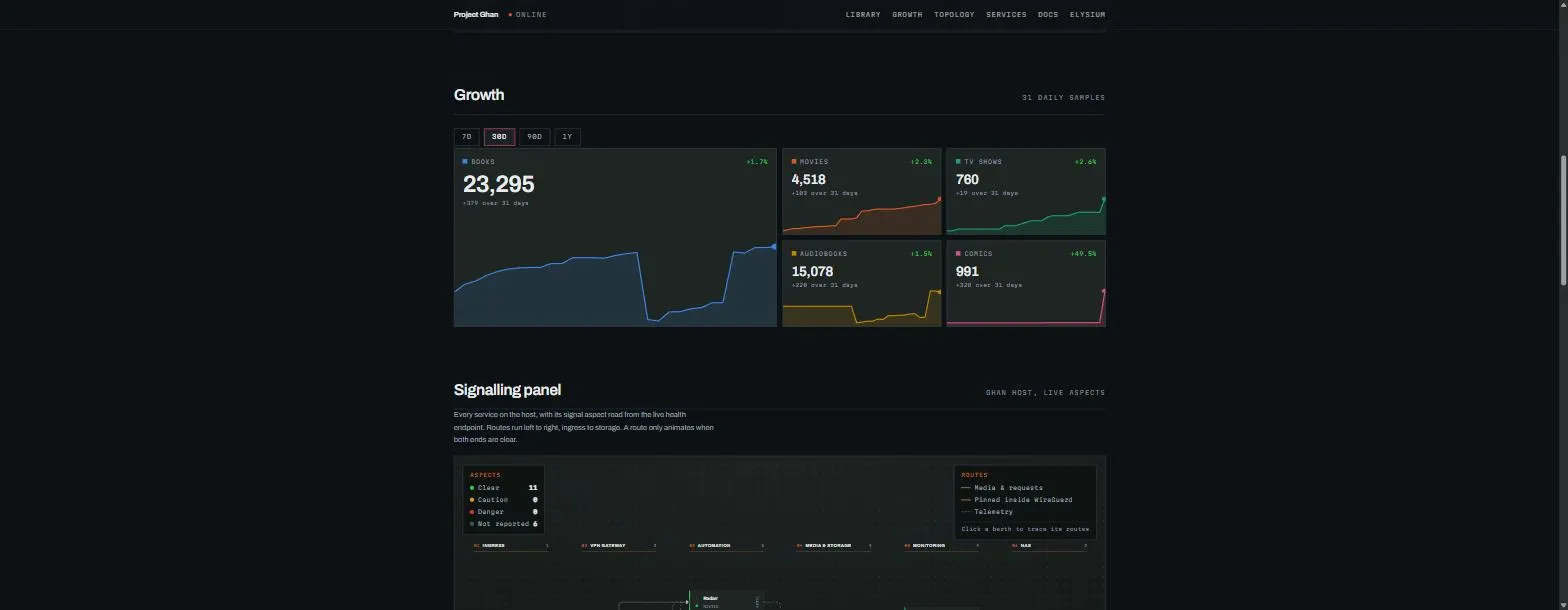Click the '31 DAILY SAMPLES' label
1568x610 pixels.
(x=1063, y=98)
